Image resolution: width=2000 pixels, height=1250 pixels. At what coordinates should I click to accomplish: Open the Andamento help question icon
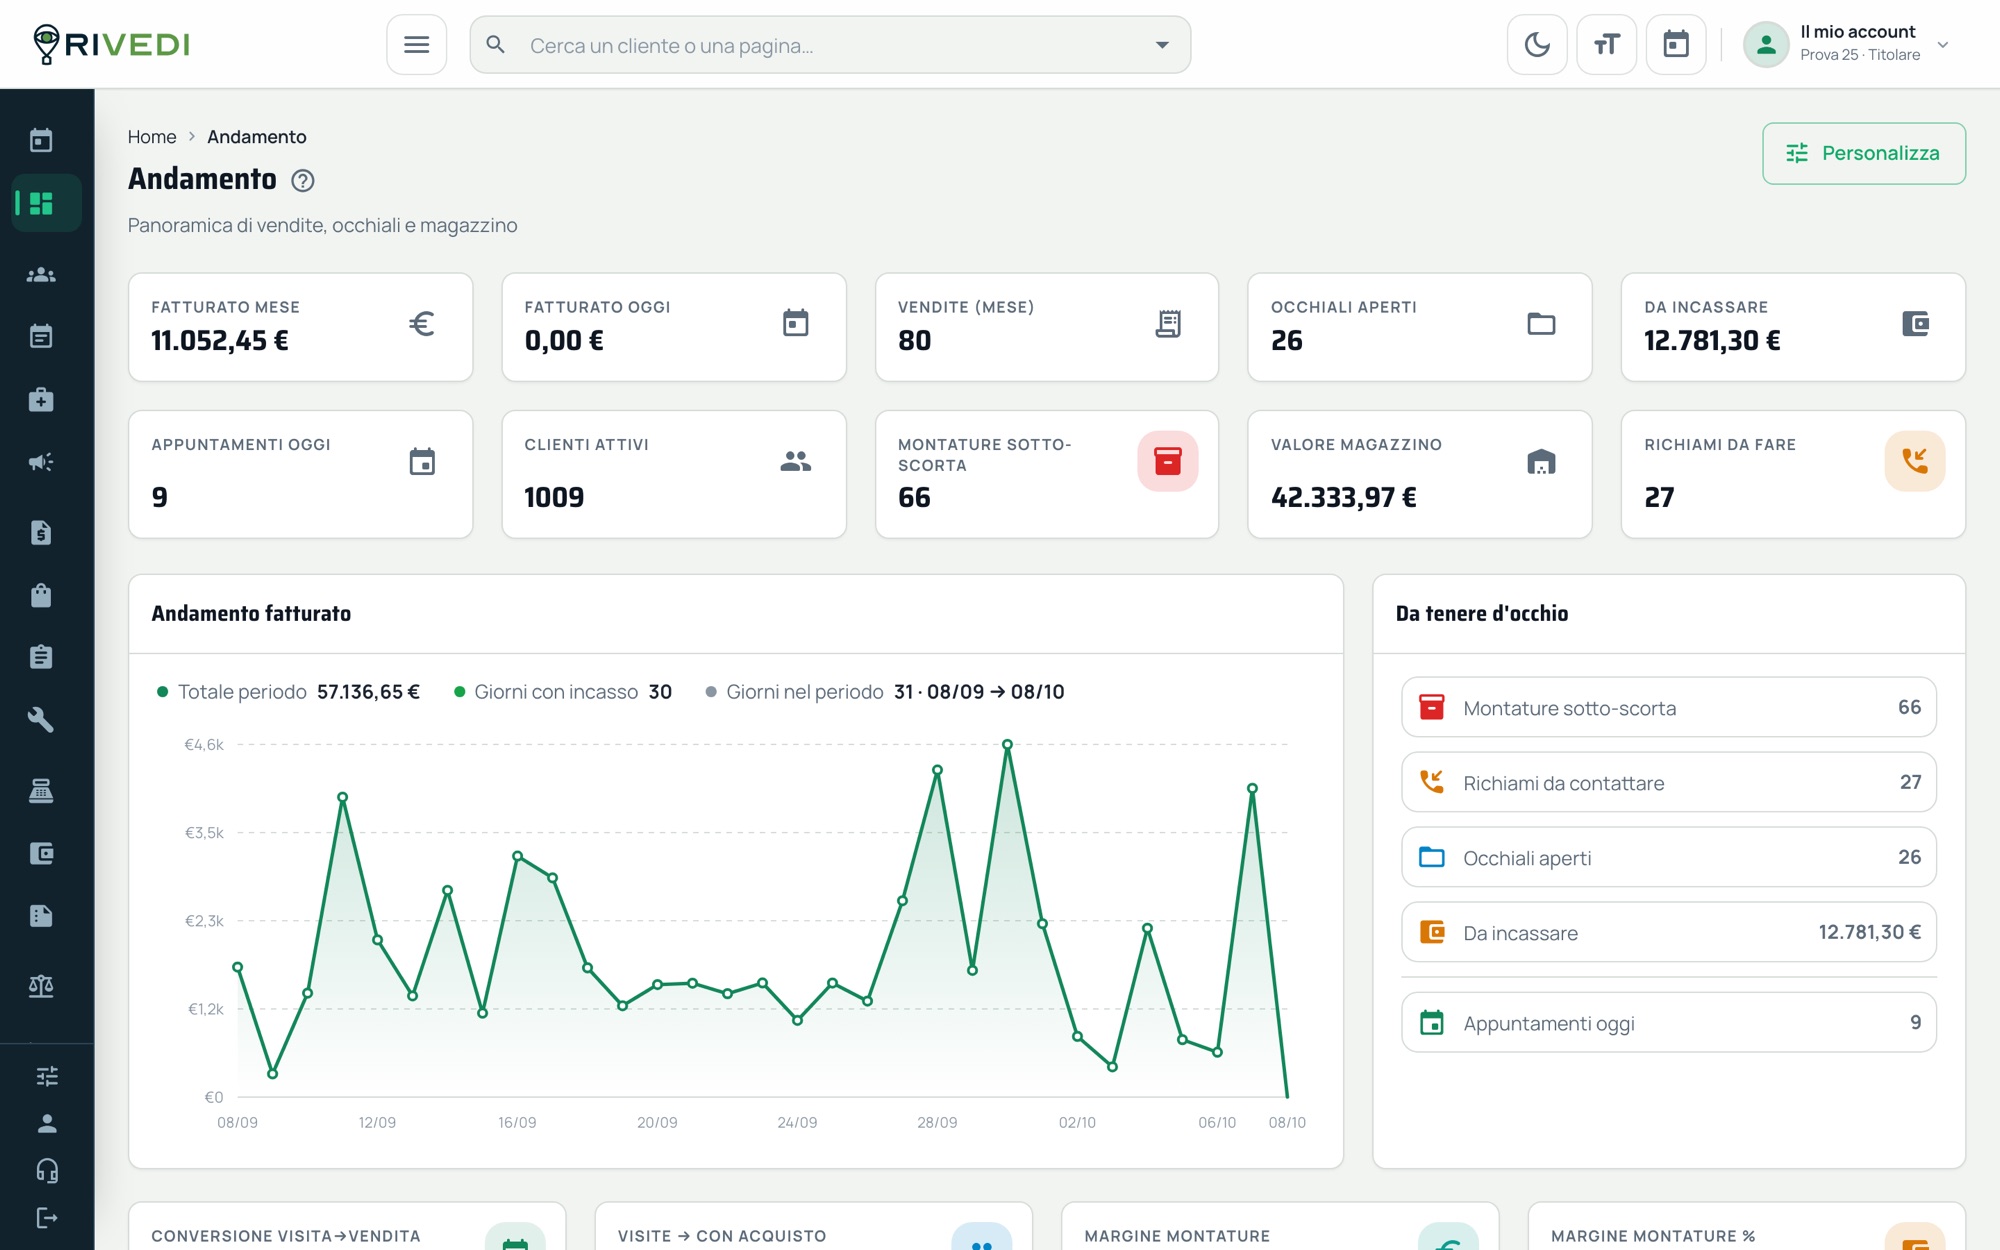pyautogui.click(x=302, y=180)
